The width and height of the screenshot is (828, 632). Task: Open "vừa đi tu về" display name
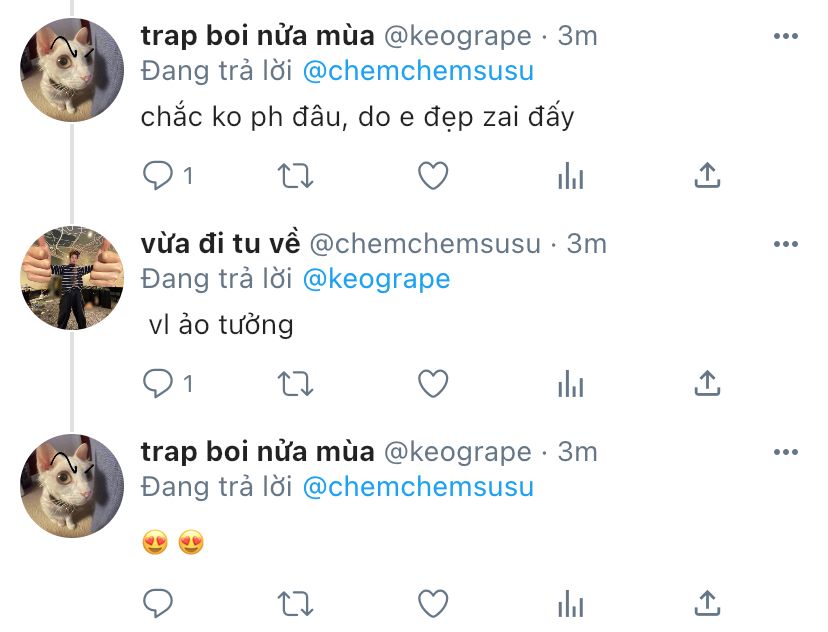(x=220, y=244)
